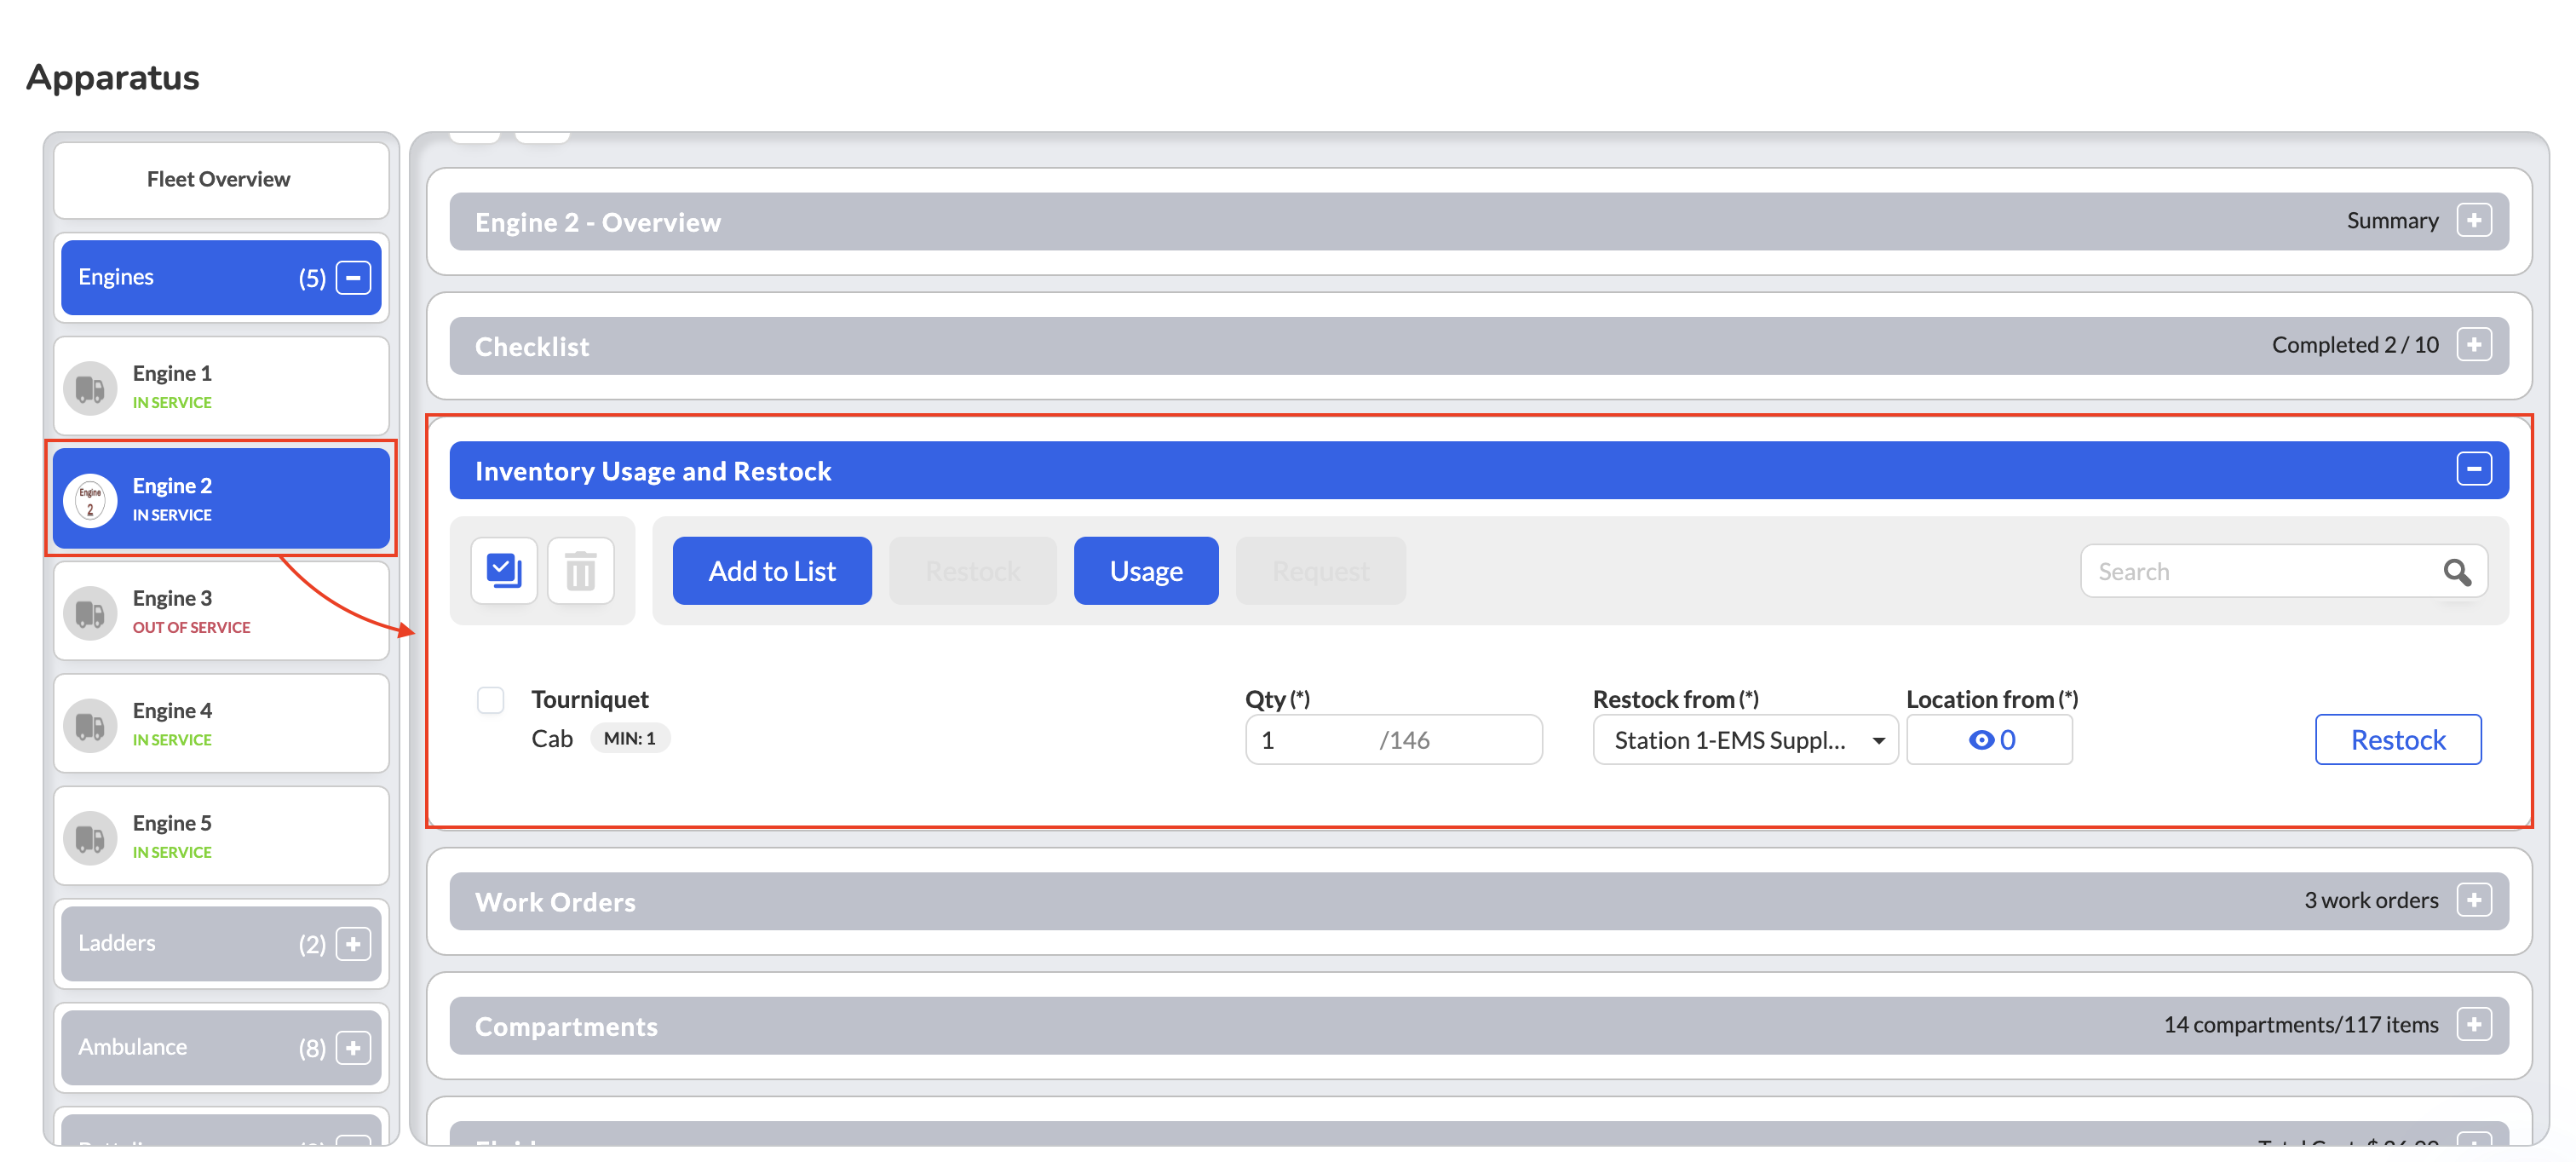This screenshot has height=1162, width=2576.
Task: Click the Add to List button
Action: [x=772, y=571]
